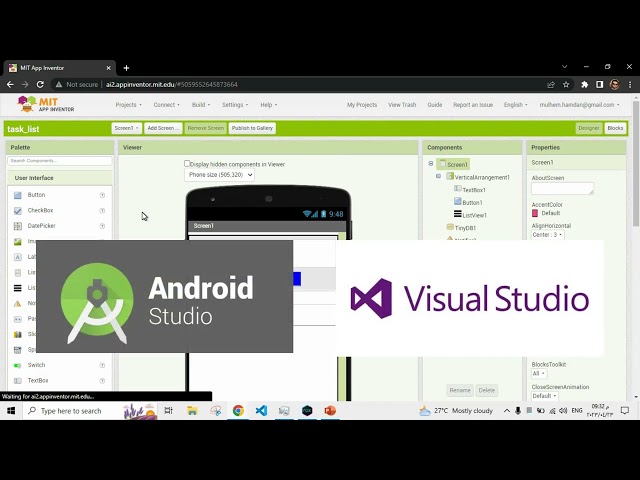Click the Search Components field
Image resolution: width=640 pixels, height=480 pixels.
[x=60, y=161]
